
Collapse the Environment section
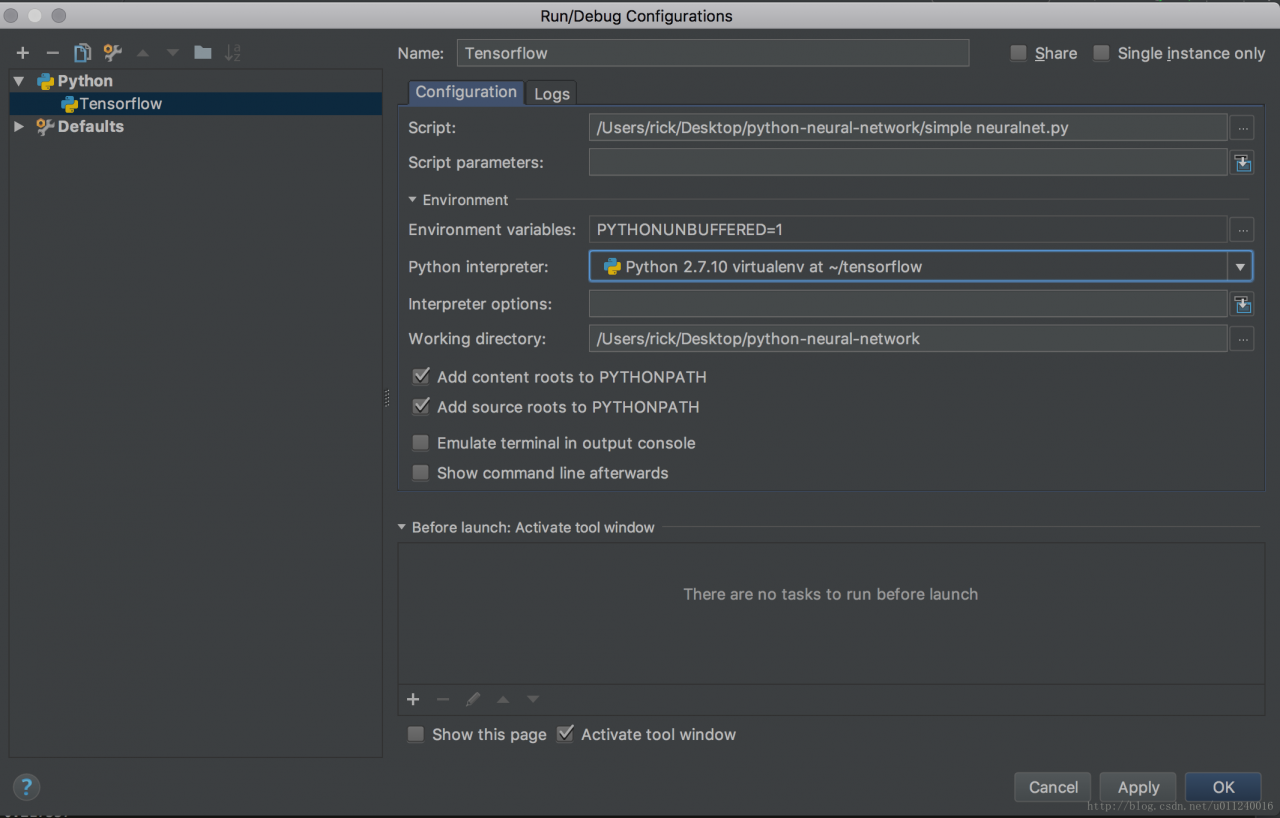point(413,200)
